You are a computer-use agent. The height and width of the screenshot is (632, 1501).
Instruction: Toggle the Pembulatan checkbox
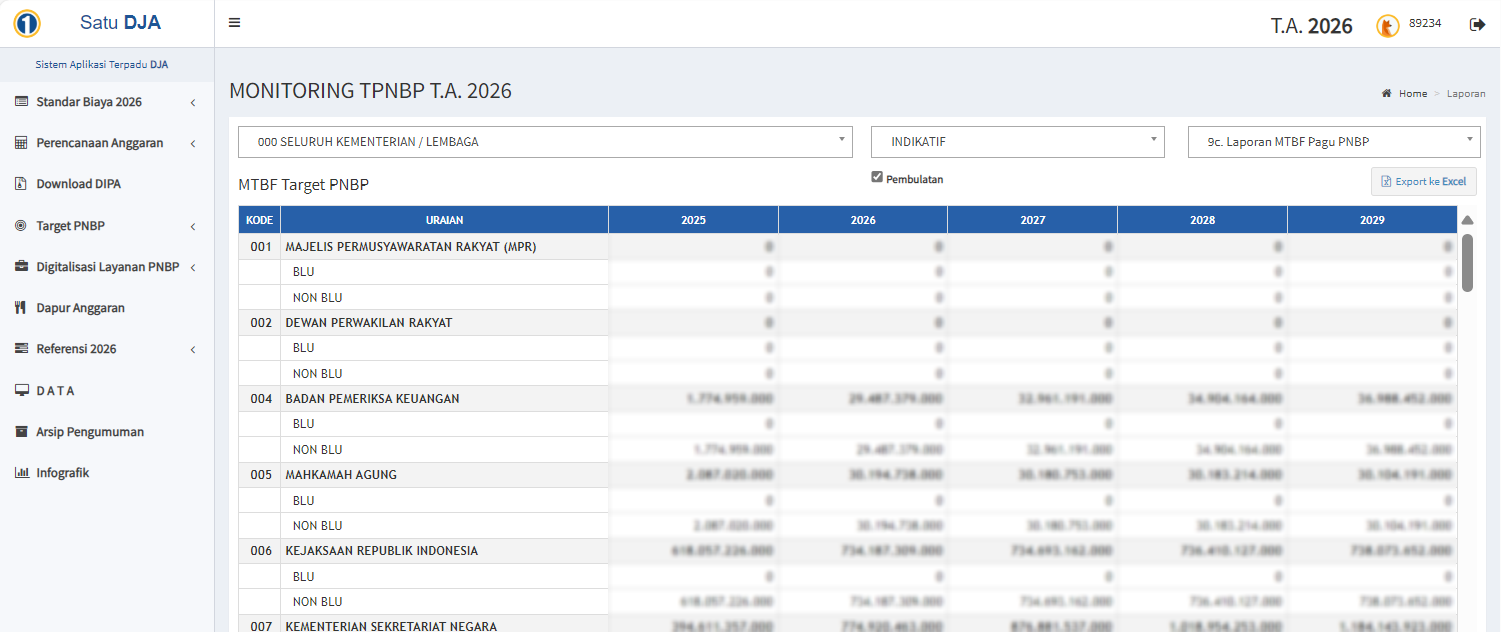click(x=877, y=178)
